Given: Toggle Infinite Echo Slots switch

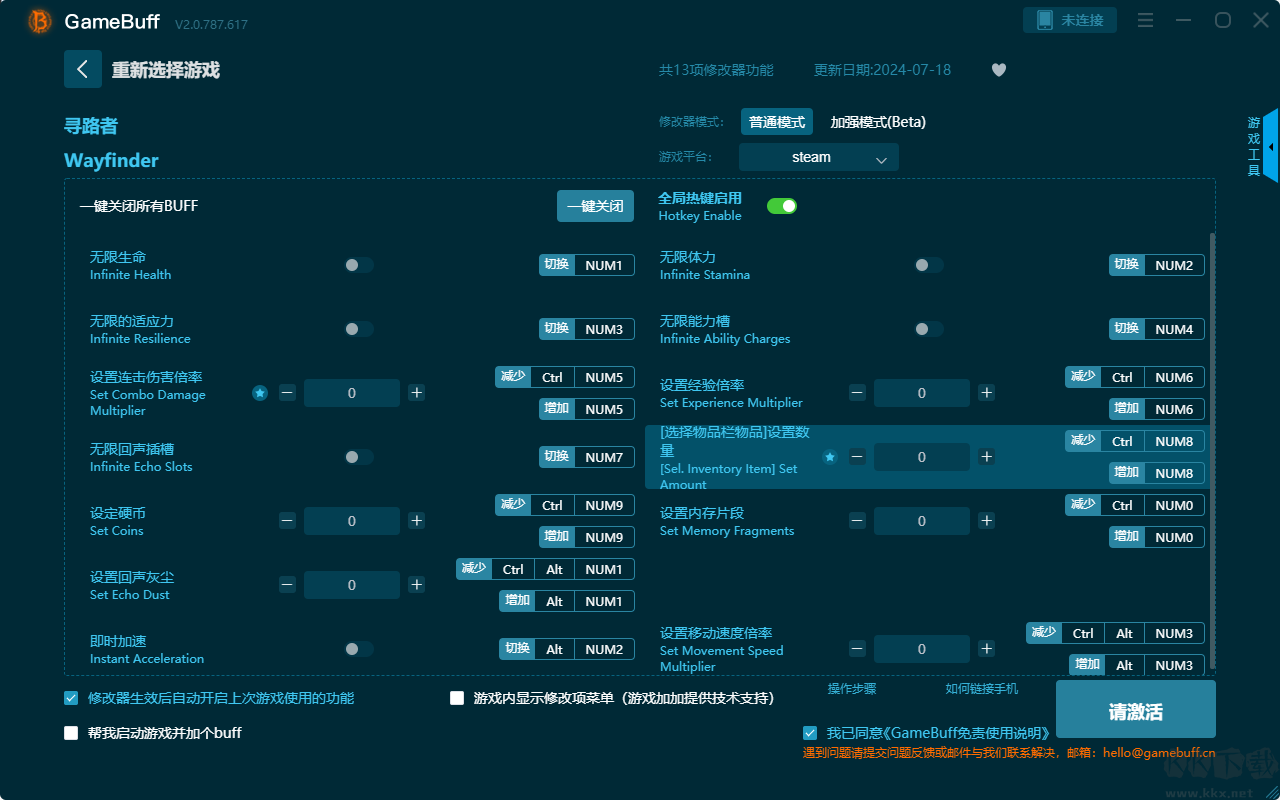Looking at the screenshot, I should (359, 457).
